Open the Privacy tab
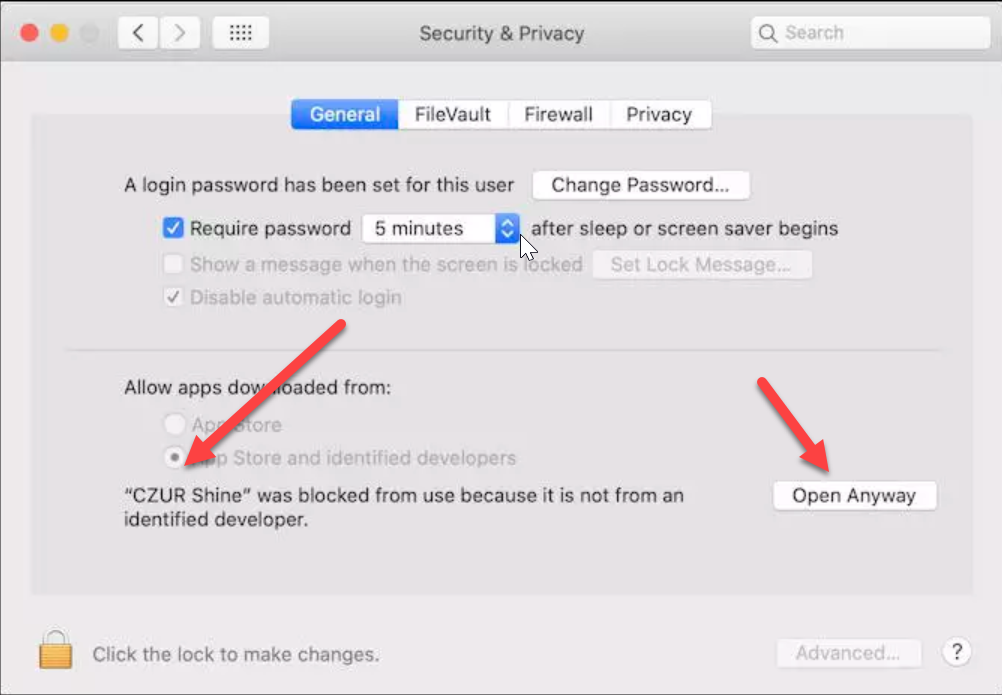Image resolution: width=1002 pixels, height=695 pixels. pyautogui.click(x=659, y=114)
